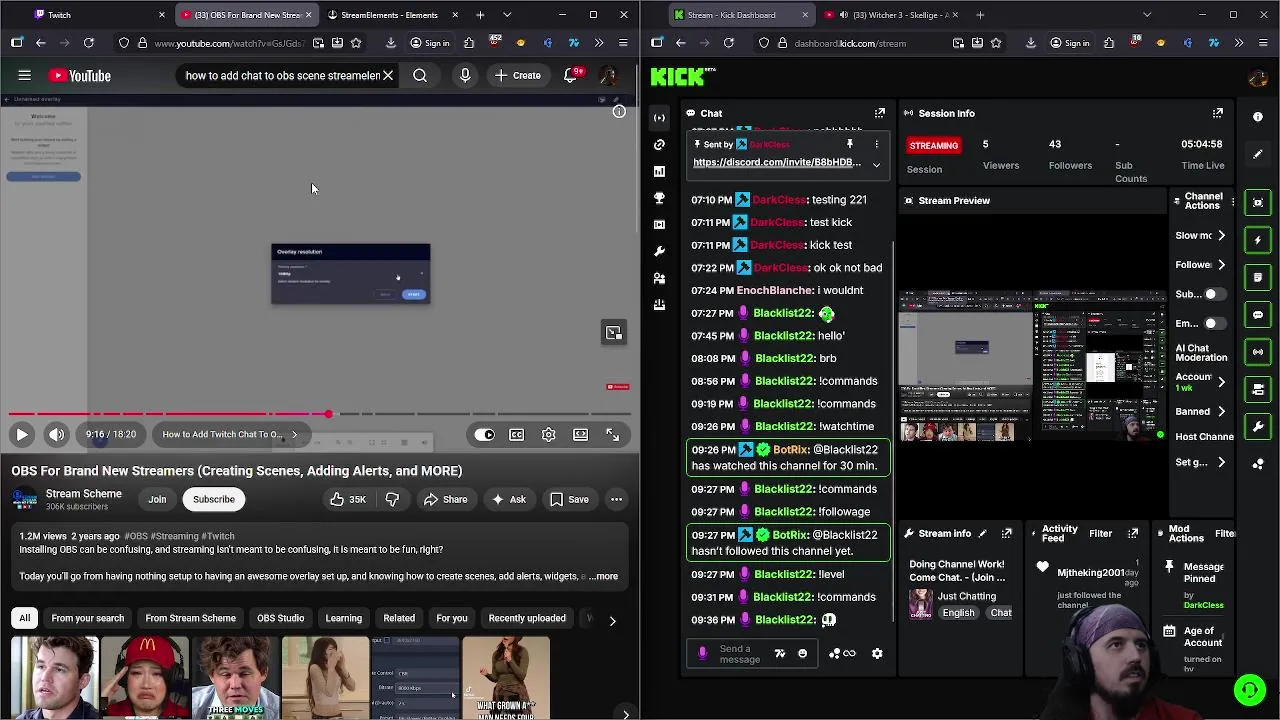Image resolution: width=1280 pixels, height=720 pixels.
Task: Pop out the Kick Chat panel
Action: pyautogui.click(x=880, y=113)
